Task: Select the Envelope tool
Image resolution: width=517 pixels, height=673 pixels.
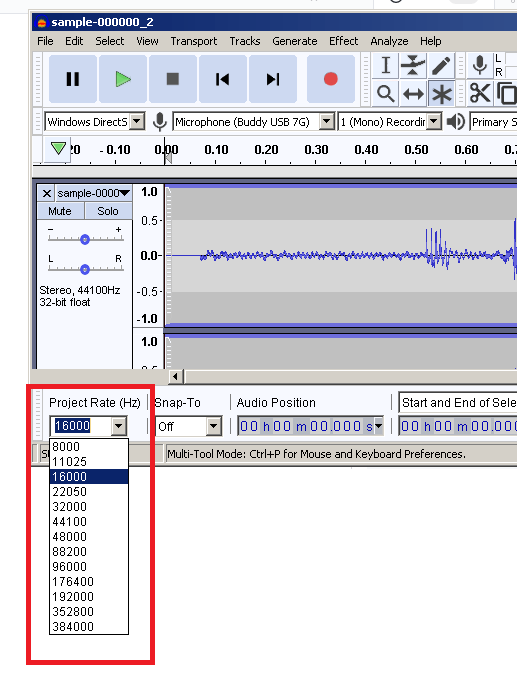Action: [x=413, y=66]
